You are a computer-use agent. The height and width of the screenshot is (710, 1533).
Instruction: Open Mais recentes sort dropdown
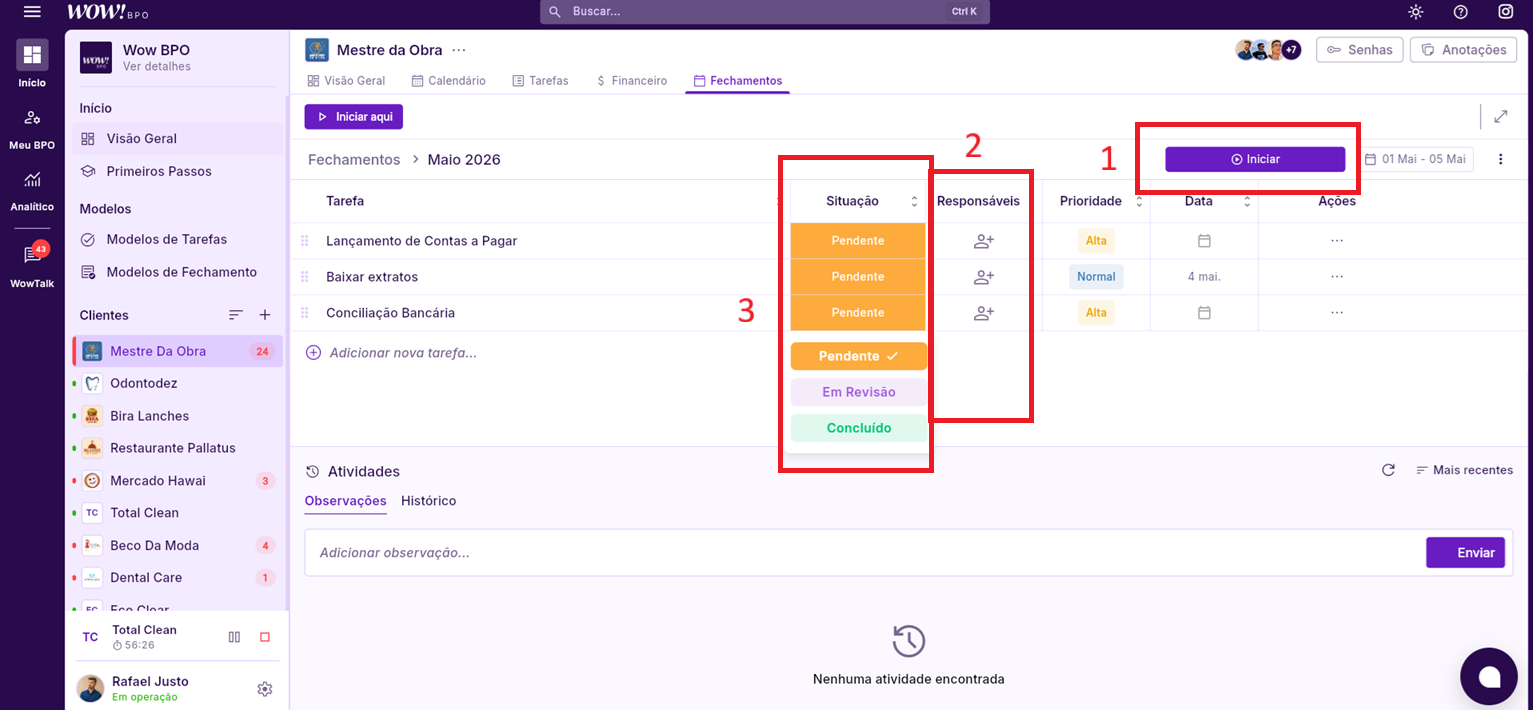click(x=1464, y=470)
